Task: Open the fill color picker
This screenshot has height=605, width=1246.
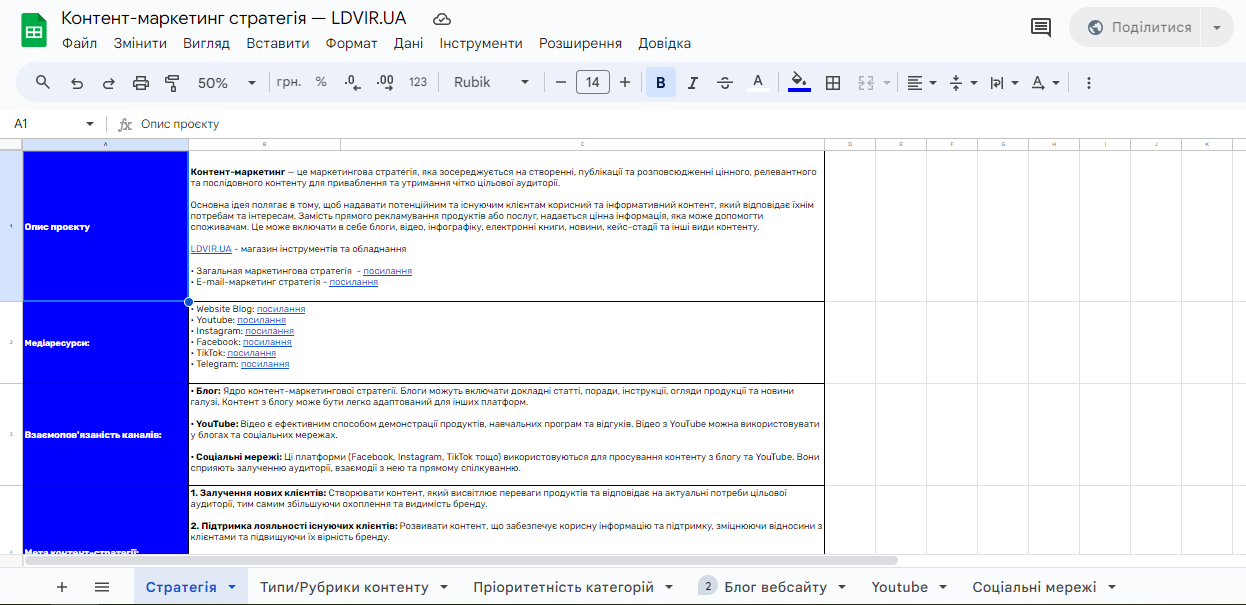Action: pos(799,83)
